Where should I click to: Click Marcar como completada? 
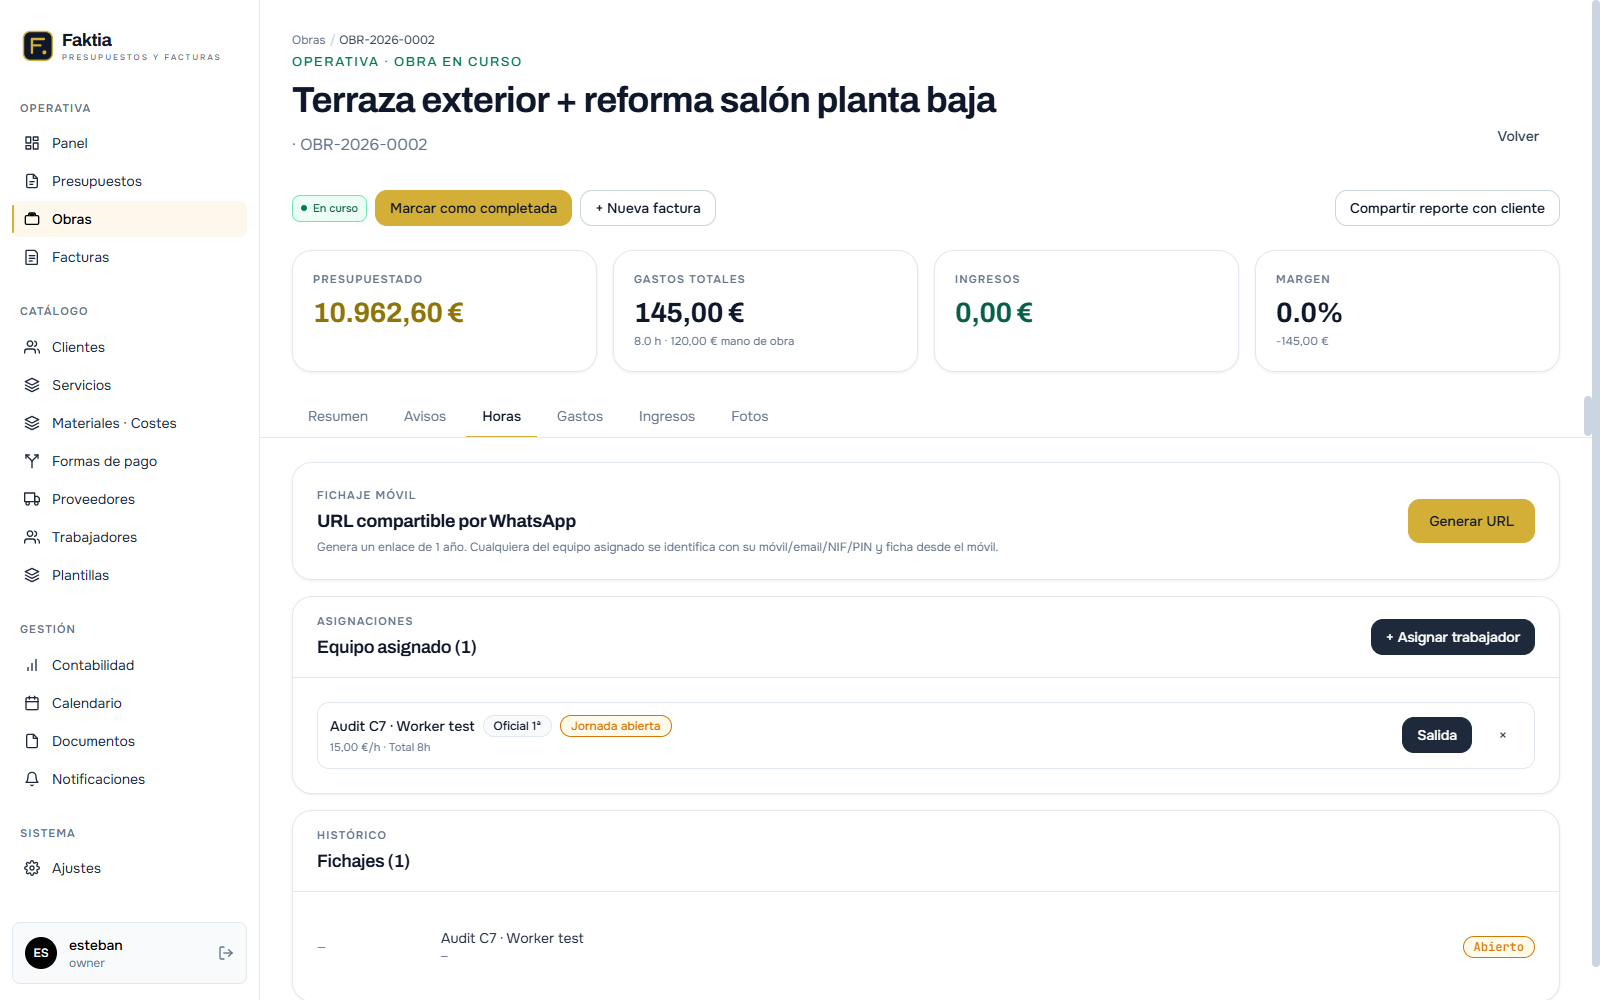click(x=473, y=208)
